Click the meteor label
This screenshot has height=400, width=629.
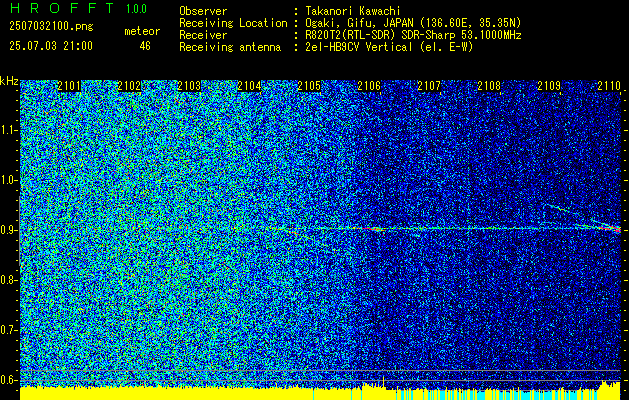pyautogui.click(x=142, y=31)
